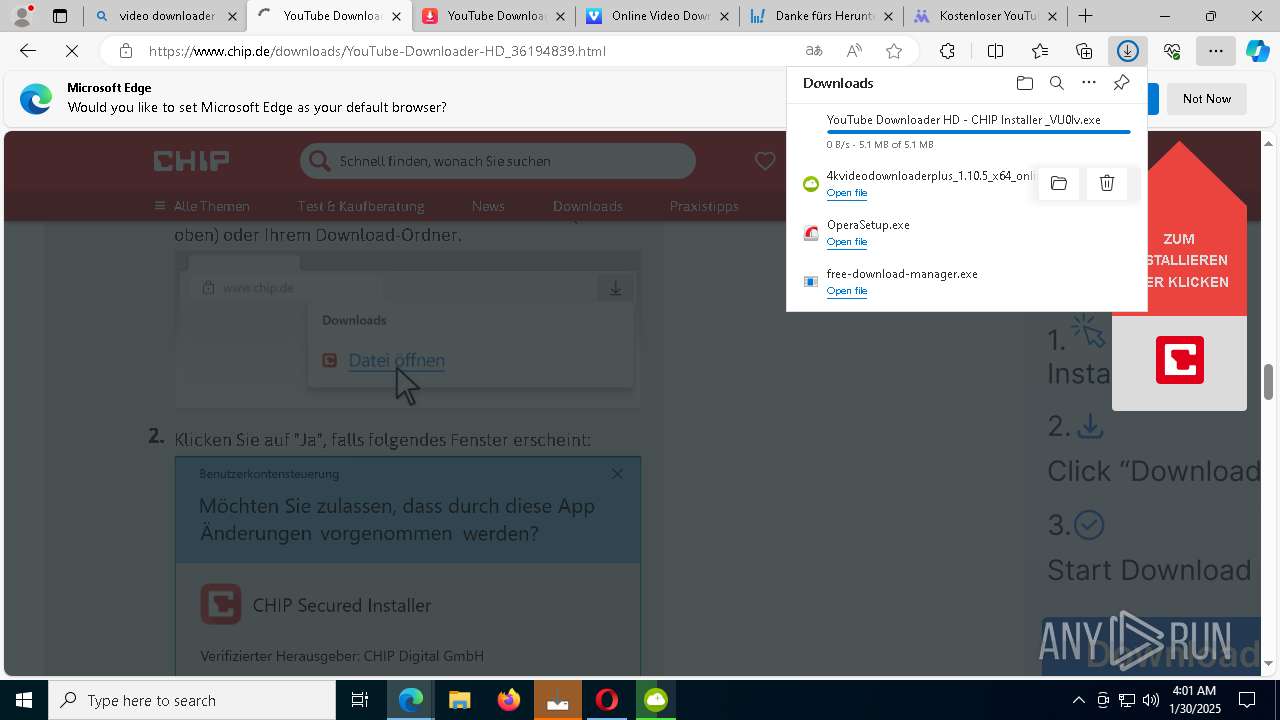Delete the 4kvideodownloaderplus download entry
This screenshot has width=1280, height=720.
pos(1107,183)
